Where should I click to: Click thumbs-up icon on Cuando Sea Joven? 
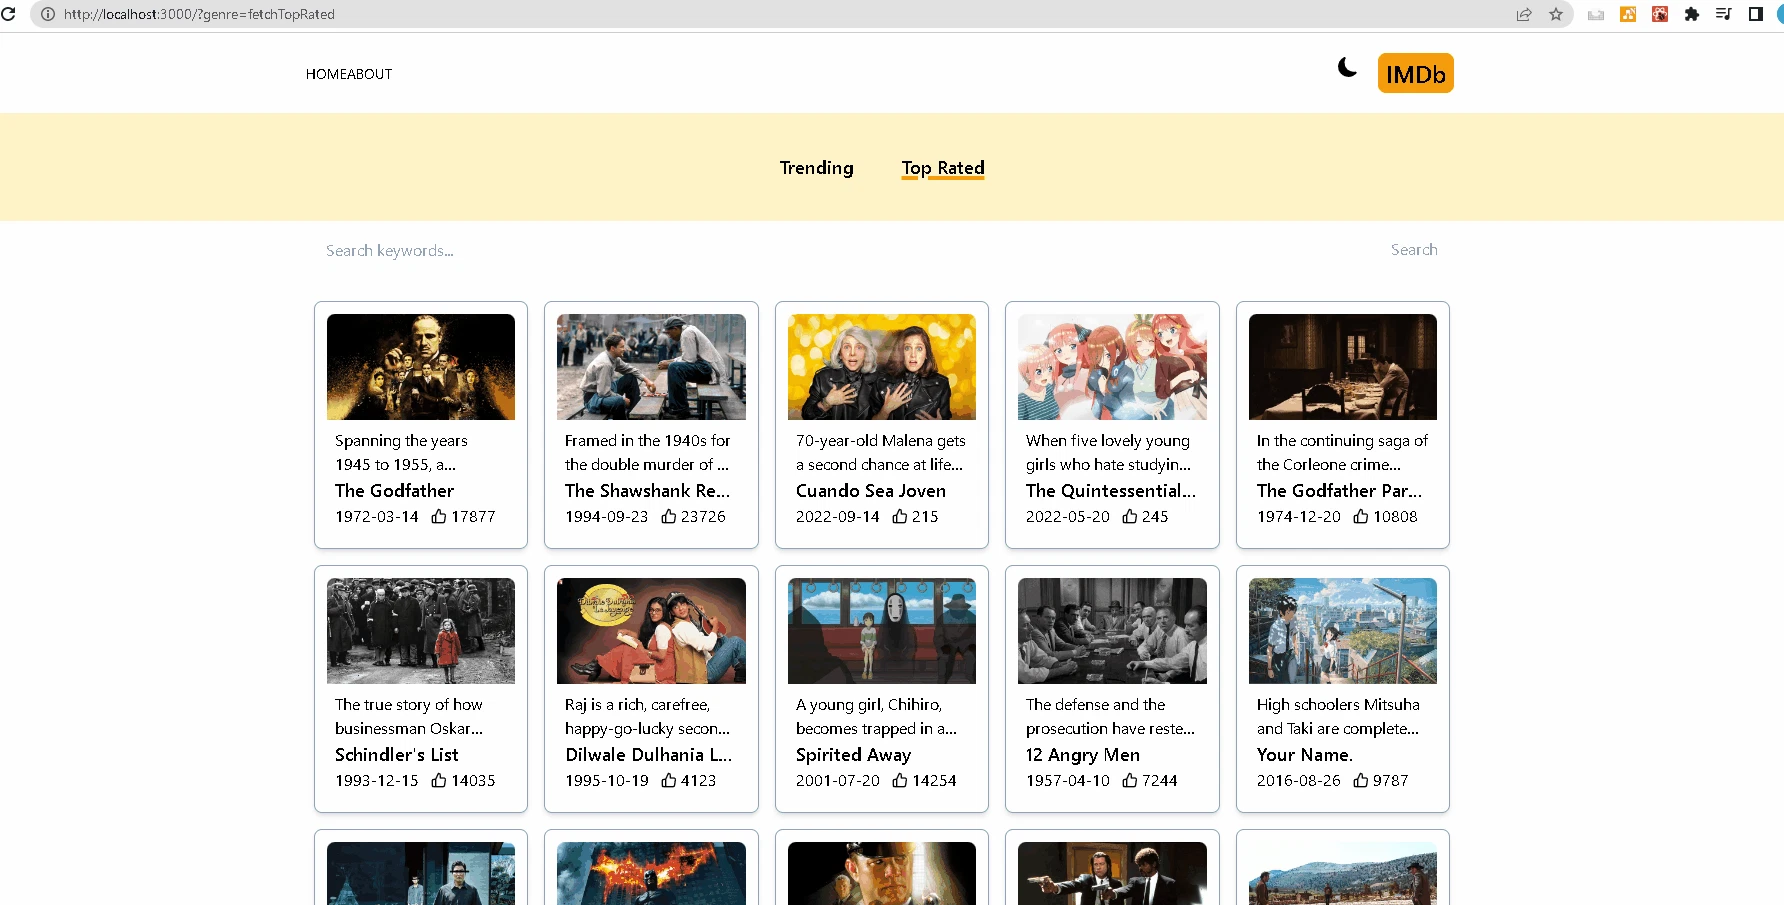point(900,516)
